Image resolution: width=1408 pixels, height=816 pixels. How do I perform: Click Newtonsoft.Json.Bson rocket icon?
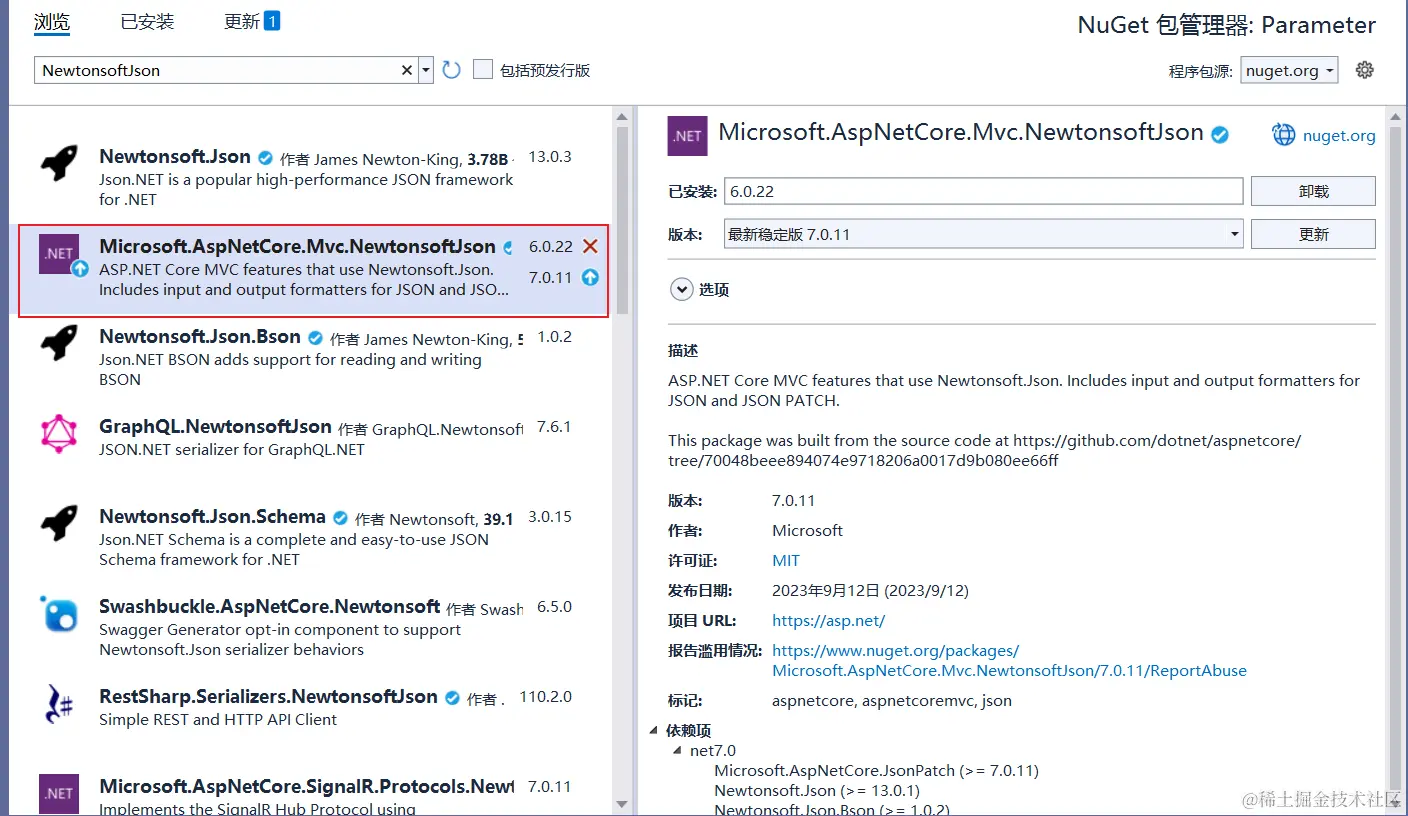pos(59,344)
